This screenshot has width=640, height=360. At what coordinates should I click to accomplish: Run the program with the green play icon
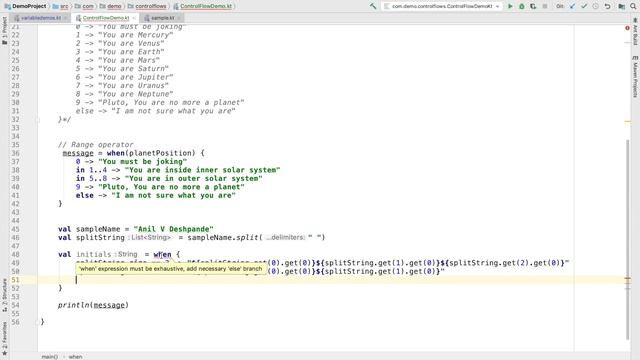(510, 6)
